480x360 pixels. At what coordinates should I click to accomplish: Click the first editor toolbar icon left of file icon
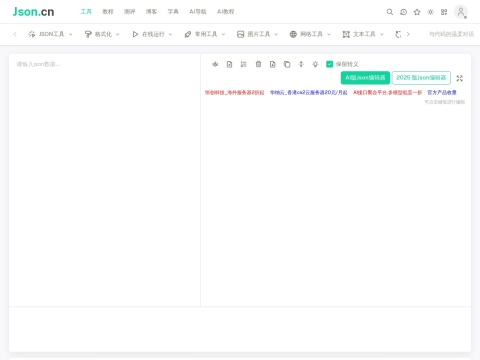(215, 64)
